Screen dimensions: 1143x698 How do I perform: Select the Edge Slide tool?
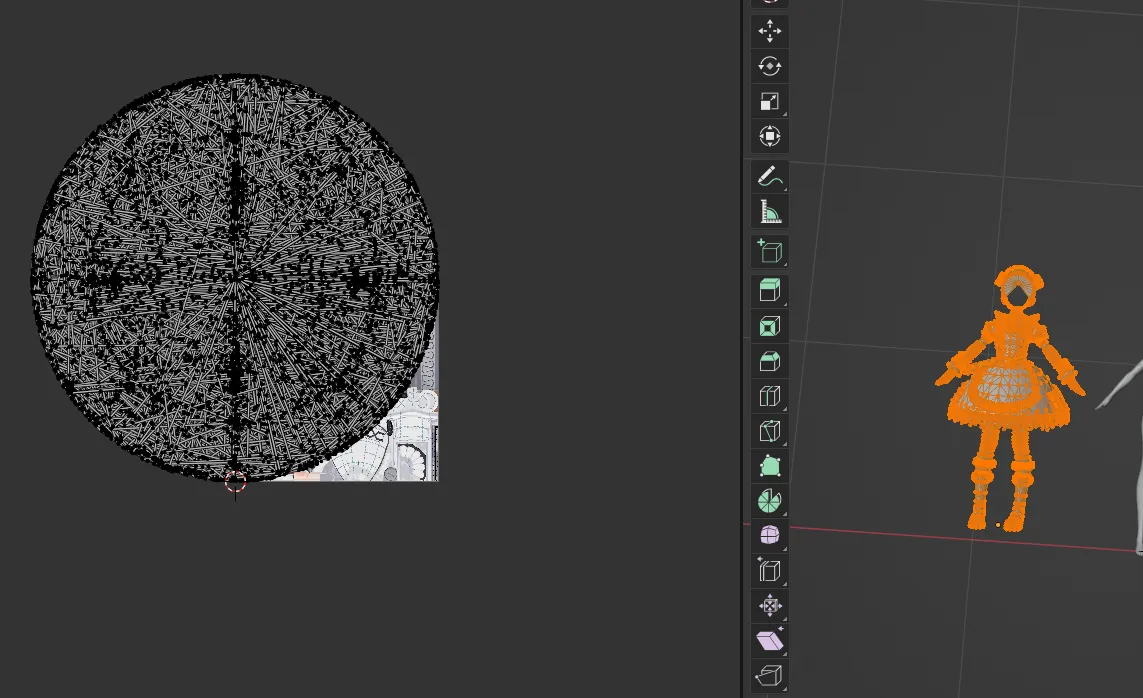770,570
